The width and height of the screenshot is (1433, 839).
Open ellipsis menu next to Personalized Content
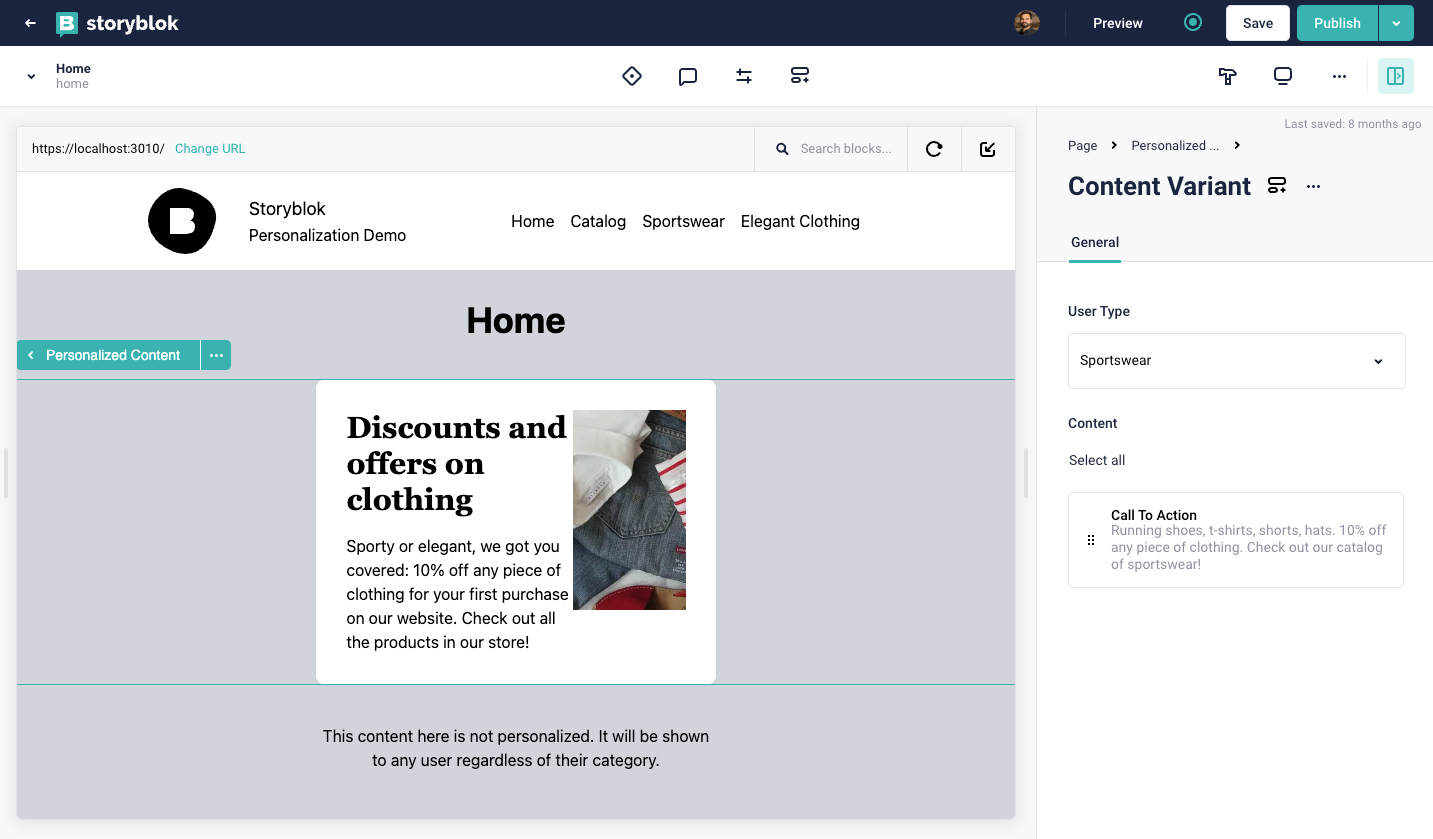pos(216,355)
